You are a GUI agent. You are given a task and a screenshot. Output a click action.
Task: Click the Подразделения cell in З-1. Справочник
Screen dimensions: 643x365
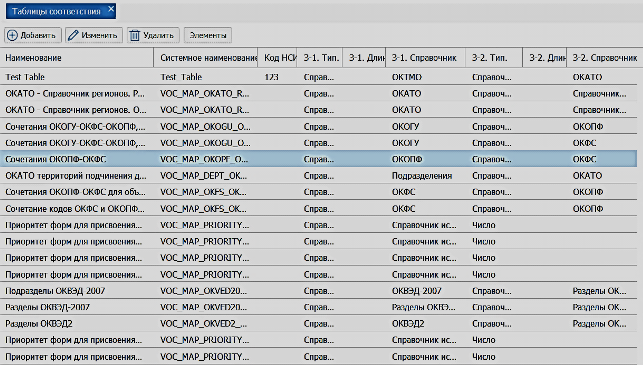click(x=422, y=176)
